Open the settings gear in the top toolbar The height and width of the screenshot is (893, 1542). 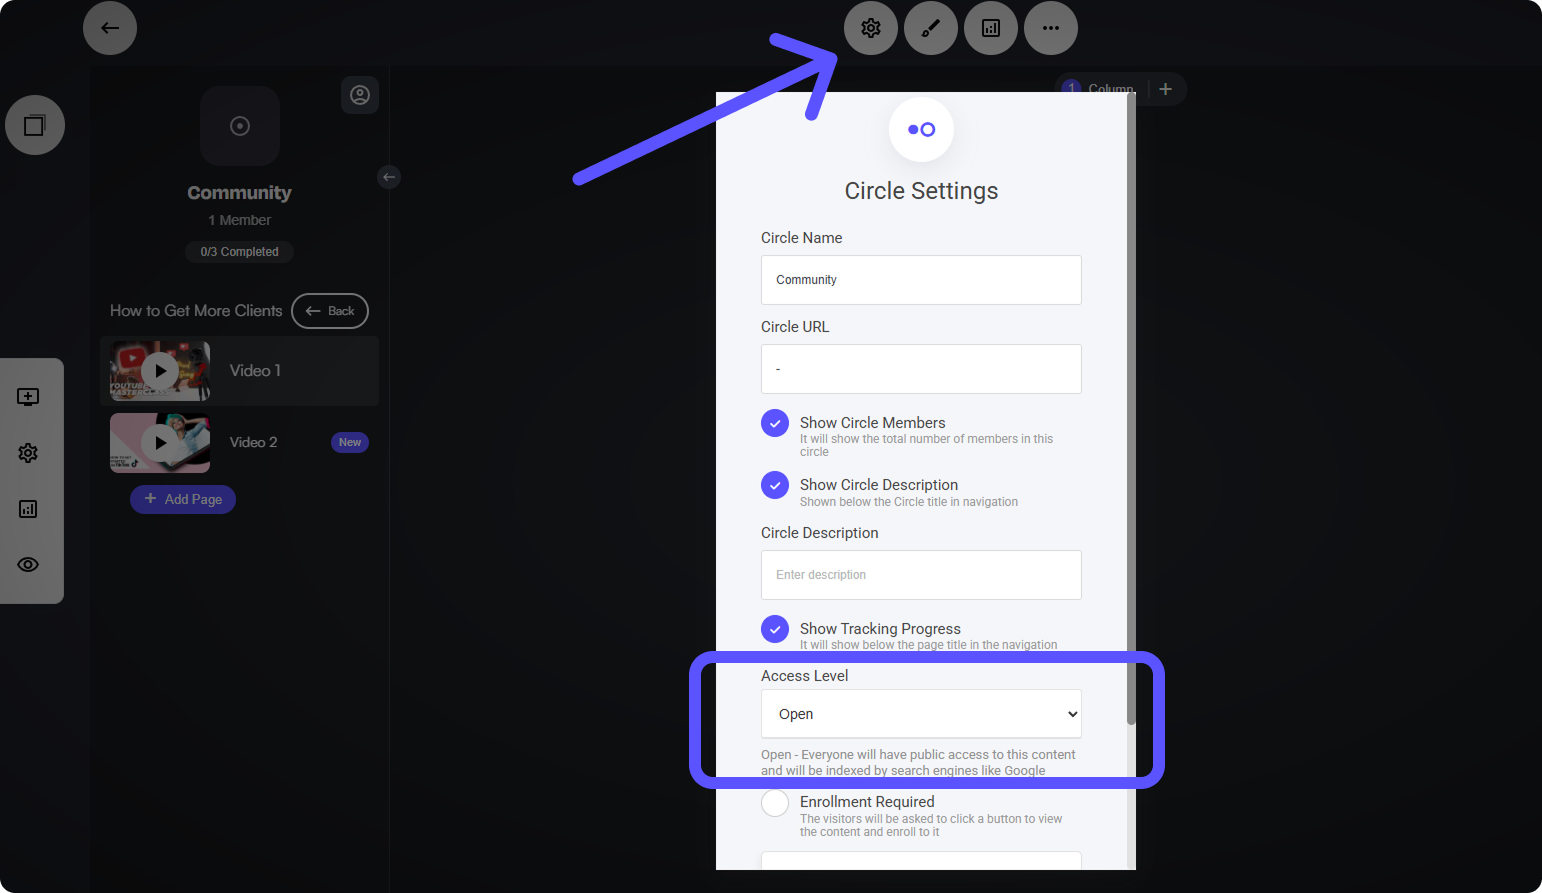870,28
